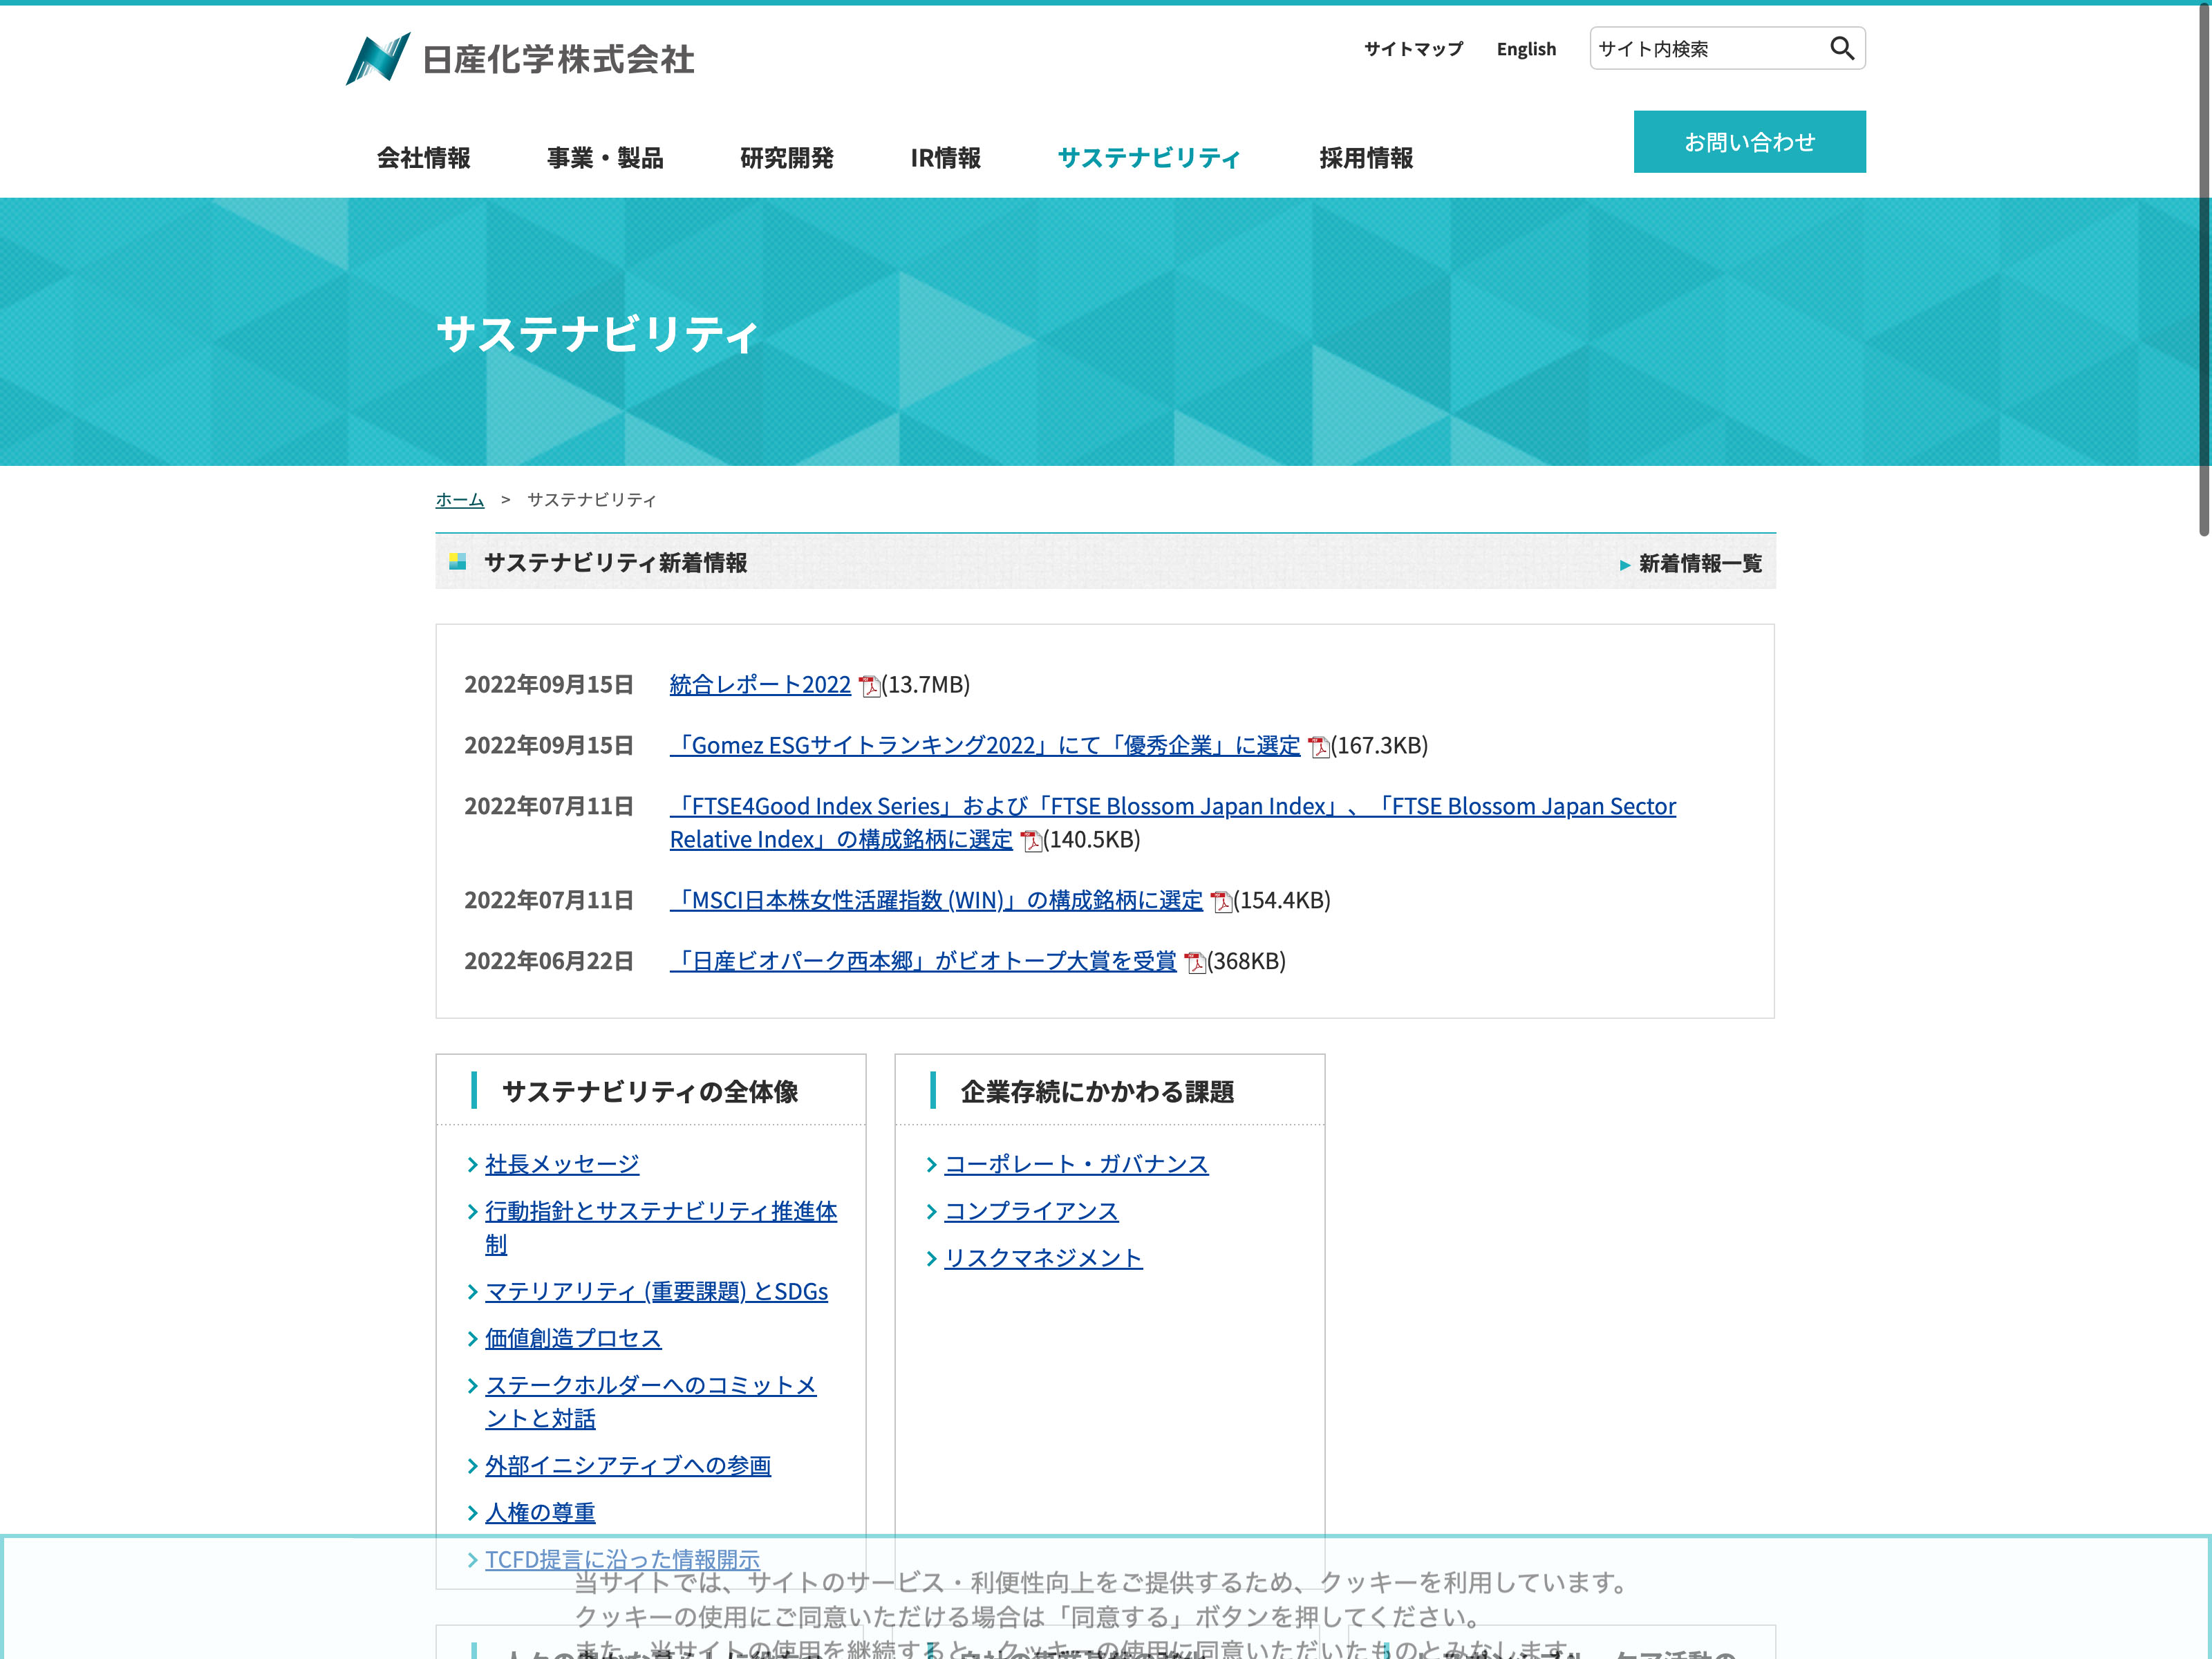2212x1659 pixels.
Task: Open the IR情報 menu item
Action: pos(945,158)
